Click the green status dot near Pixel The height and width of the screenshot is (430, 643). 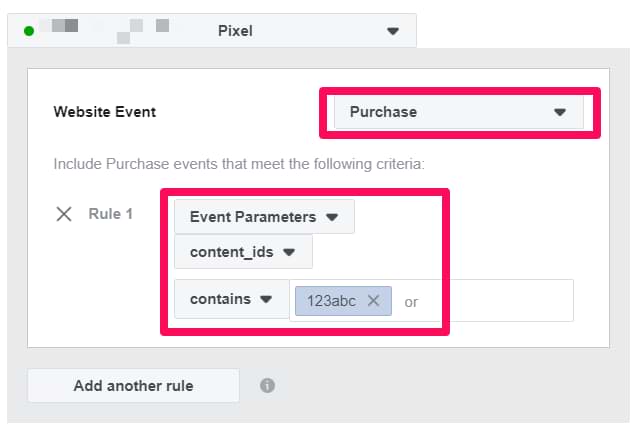coord(29,31)
